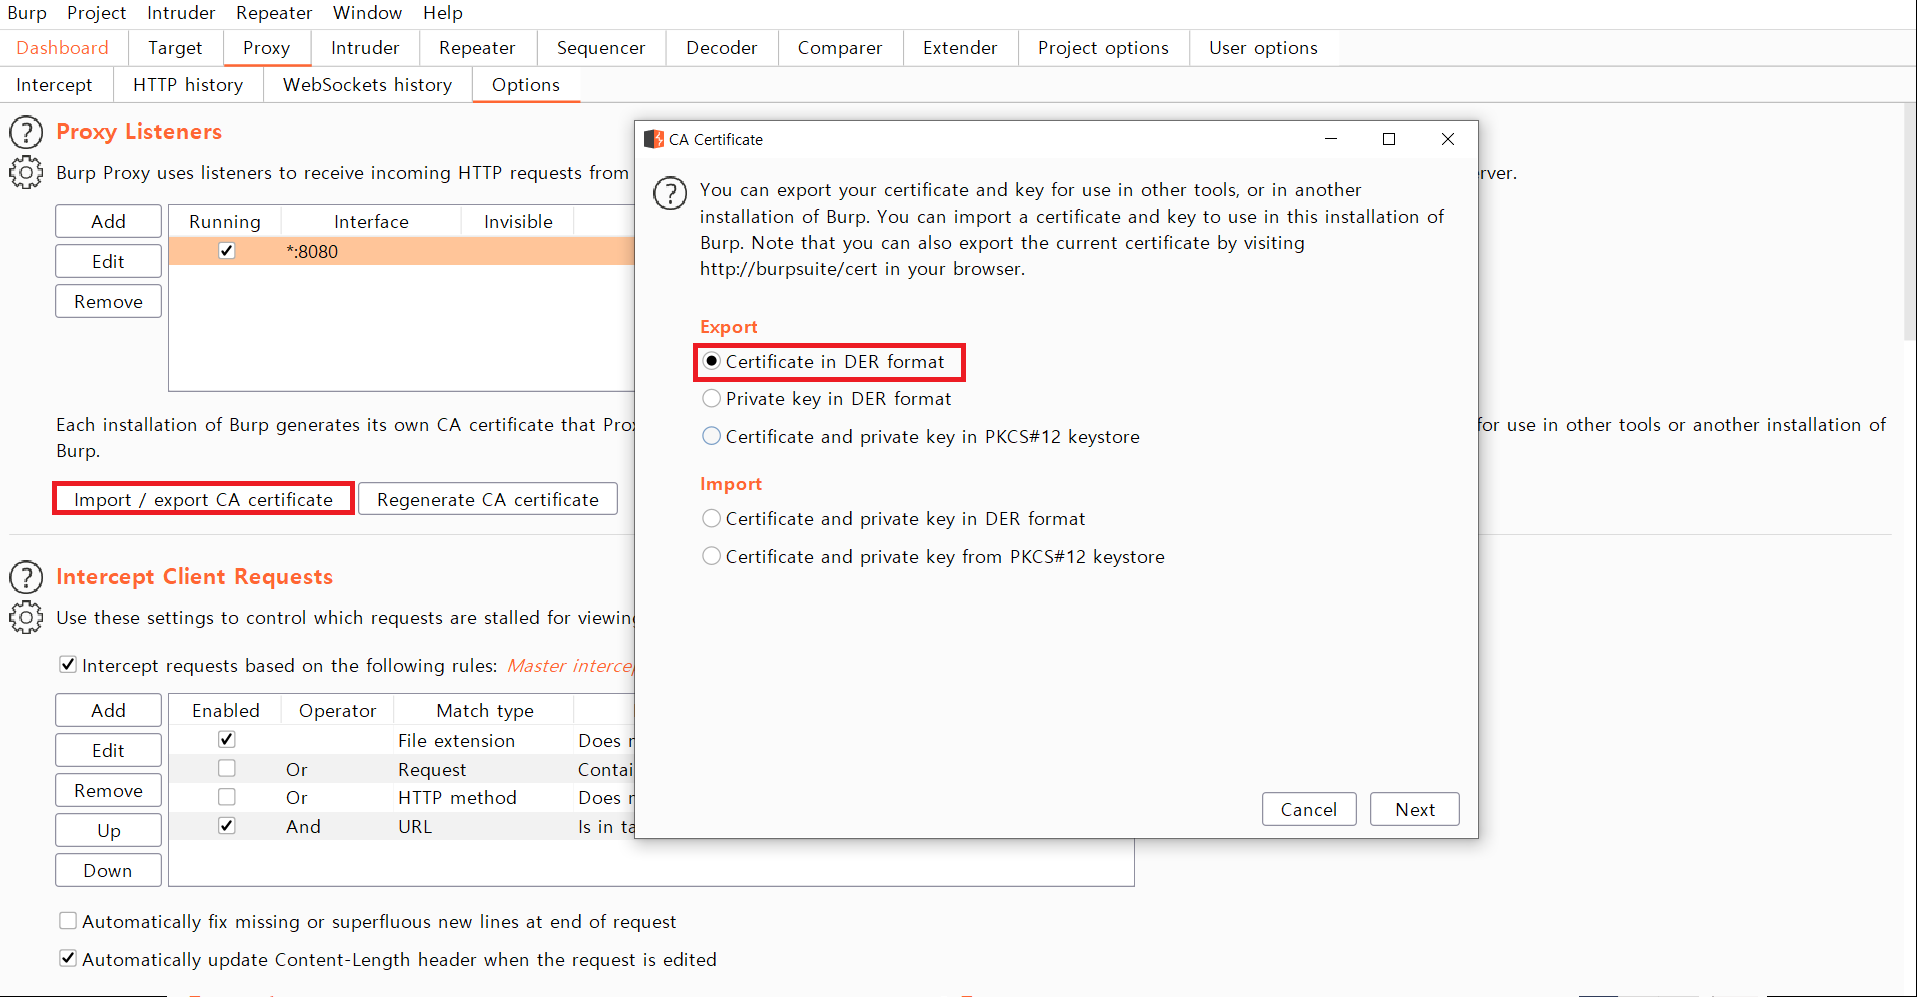Click Add button for proxy listeners
The height and width of the screenshot is (997, 1917).
pyautogui.click(x=108, y=221)
